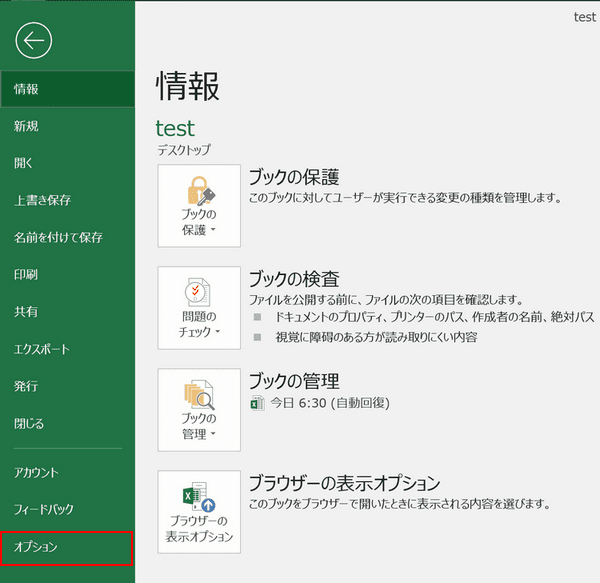600x583 pixels.
Task: Open 名前を付けて保存
Action: (67, 237)
